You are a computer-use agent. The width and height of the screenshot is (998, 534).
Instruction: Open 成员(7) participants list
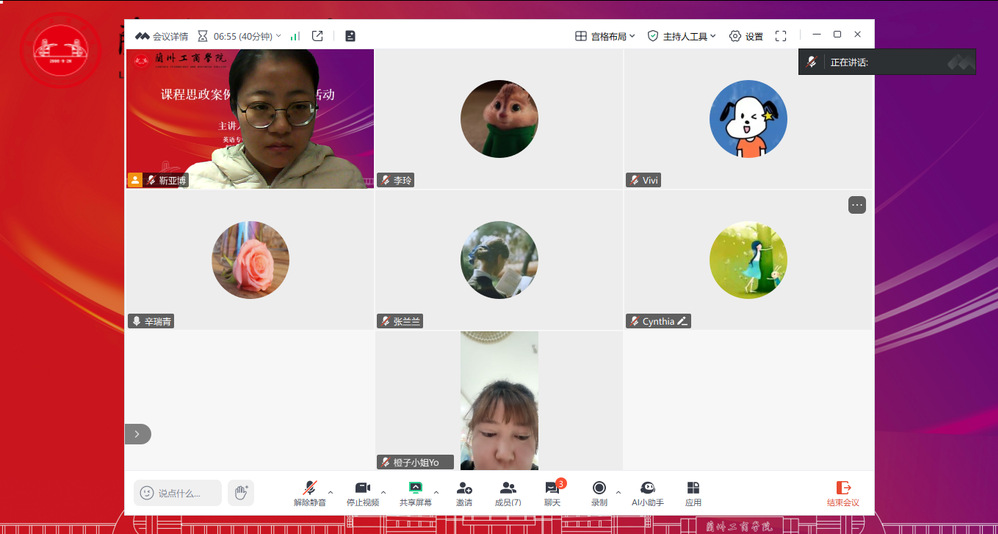[508, 493]
